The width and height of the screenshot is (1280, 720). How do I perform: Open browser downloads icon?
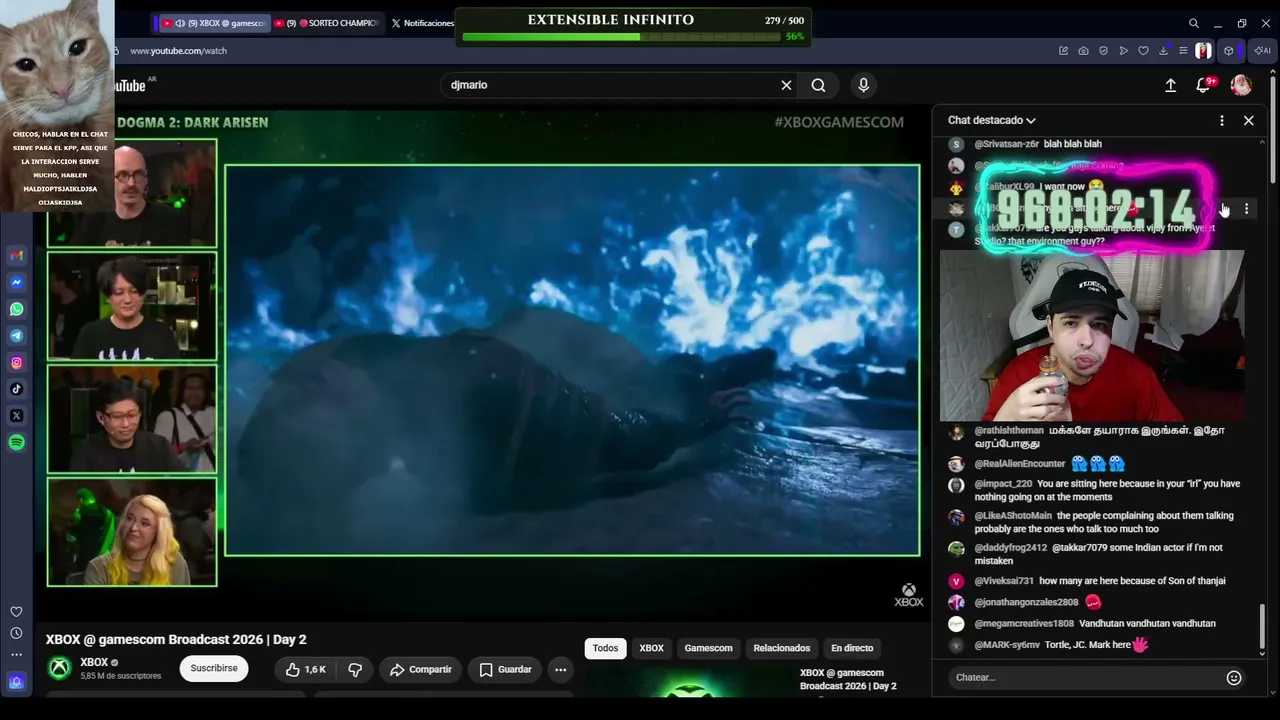pyautogui.click(x=1163, y=51)
